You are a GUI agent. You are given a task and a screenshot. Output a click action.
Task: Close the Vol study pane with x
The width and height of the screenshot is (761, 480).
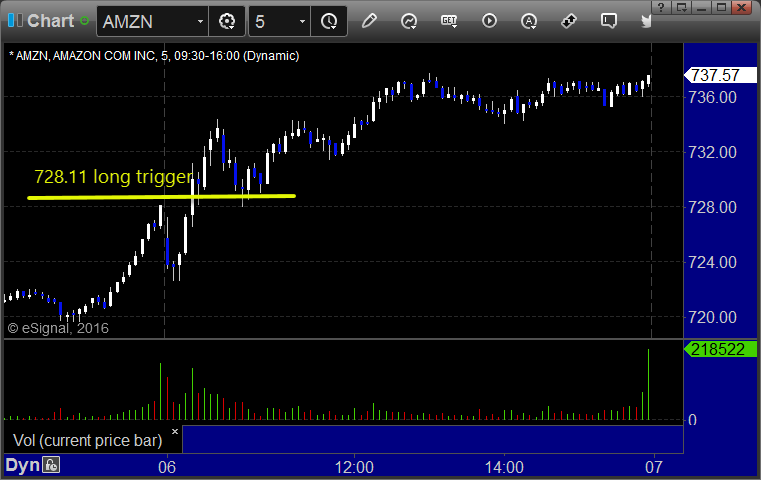tap(175, 431)
